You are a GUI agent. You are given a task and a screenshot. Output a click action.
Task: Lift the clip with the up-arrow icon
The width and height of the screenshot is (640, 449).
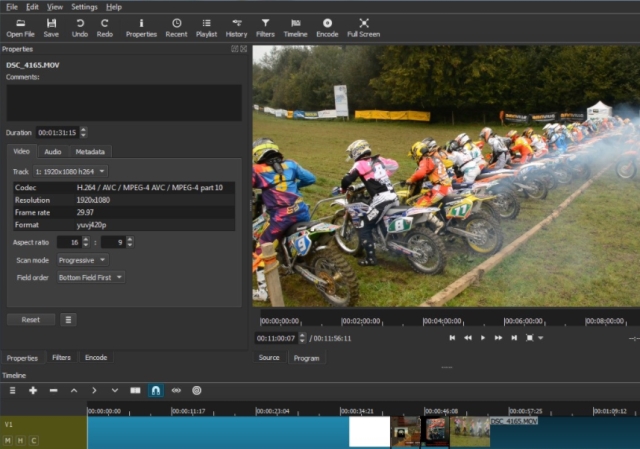[74, 391]
